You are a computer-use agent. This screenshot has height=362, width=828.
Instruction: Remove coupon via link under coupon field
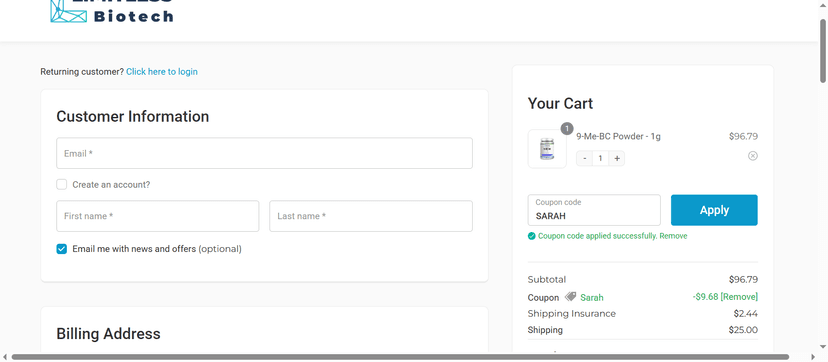673,236
